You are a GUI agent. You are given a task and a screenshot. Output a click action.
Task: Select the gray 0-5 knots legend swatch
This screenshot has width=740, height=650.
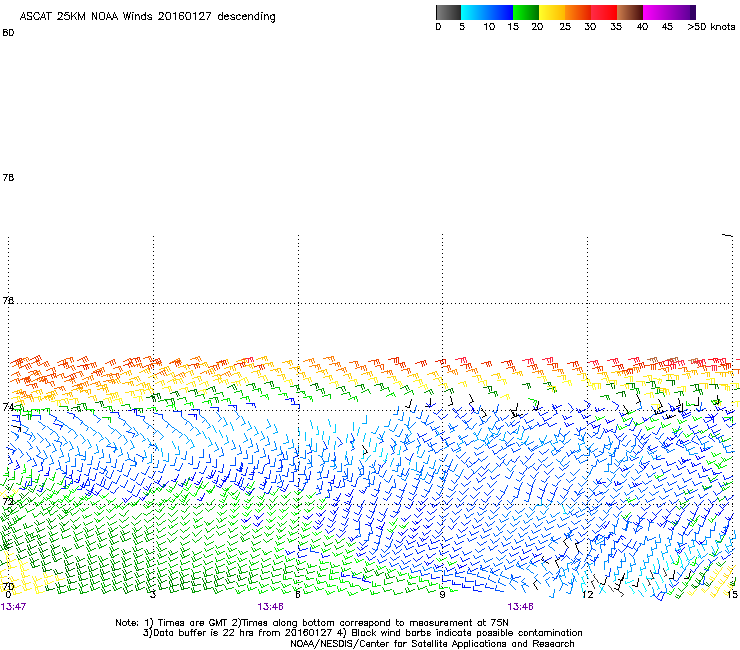point(448,12)
